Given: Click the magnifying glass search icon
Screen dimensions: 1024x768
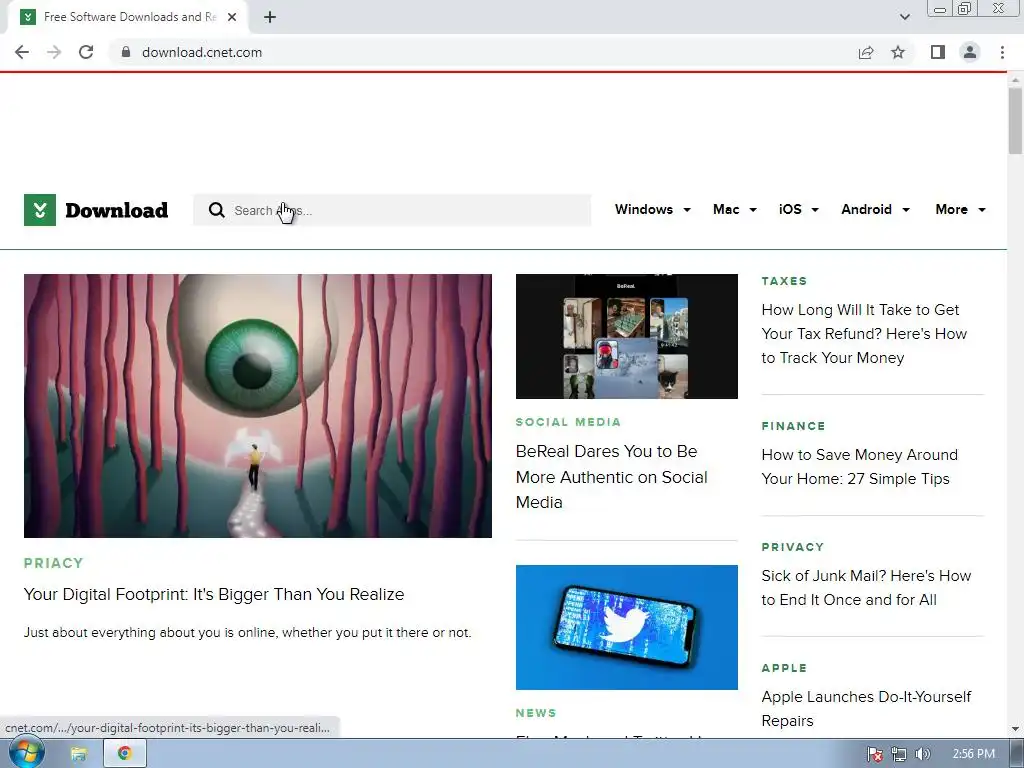Looking at the screenshot, I should 216,210.
